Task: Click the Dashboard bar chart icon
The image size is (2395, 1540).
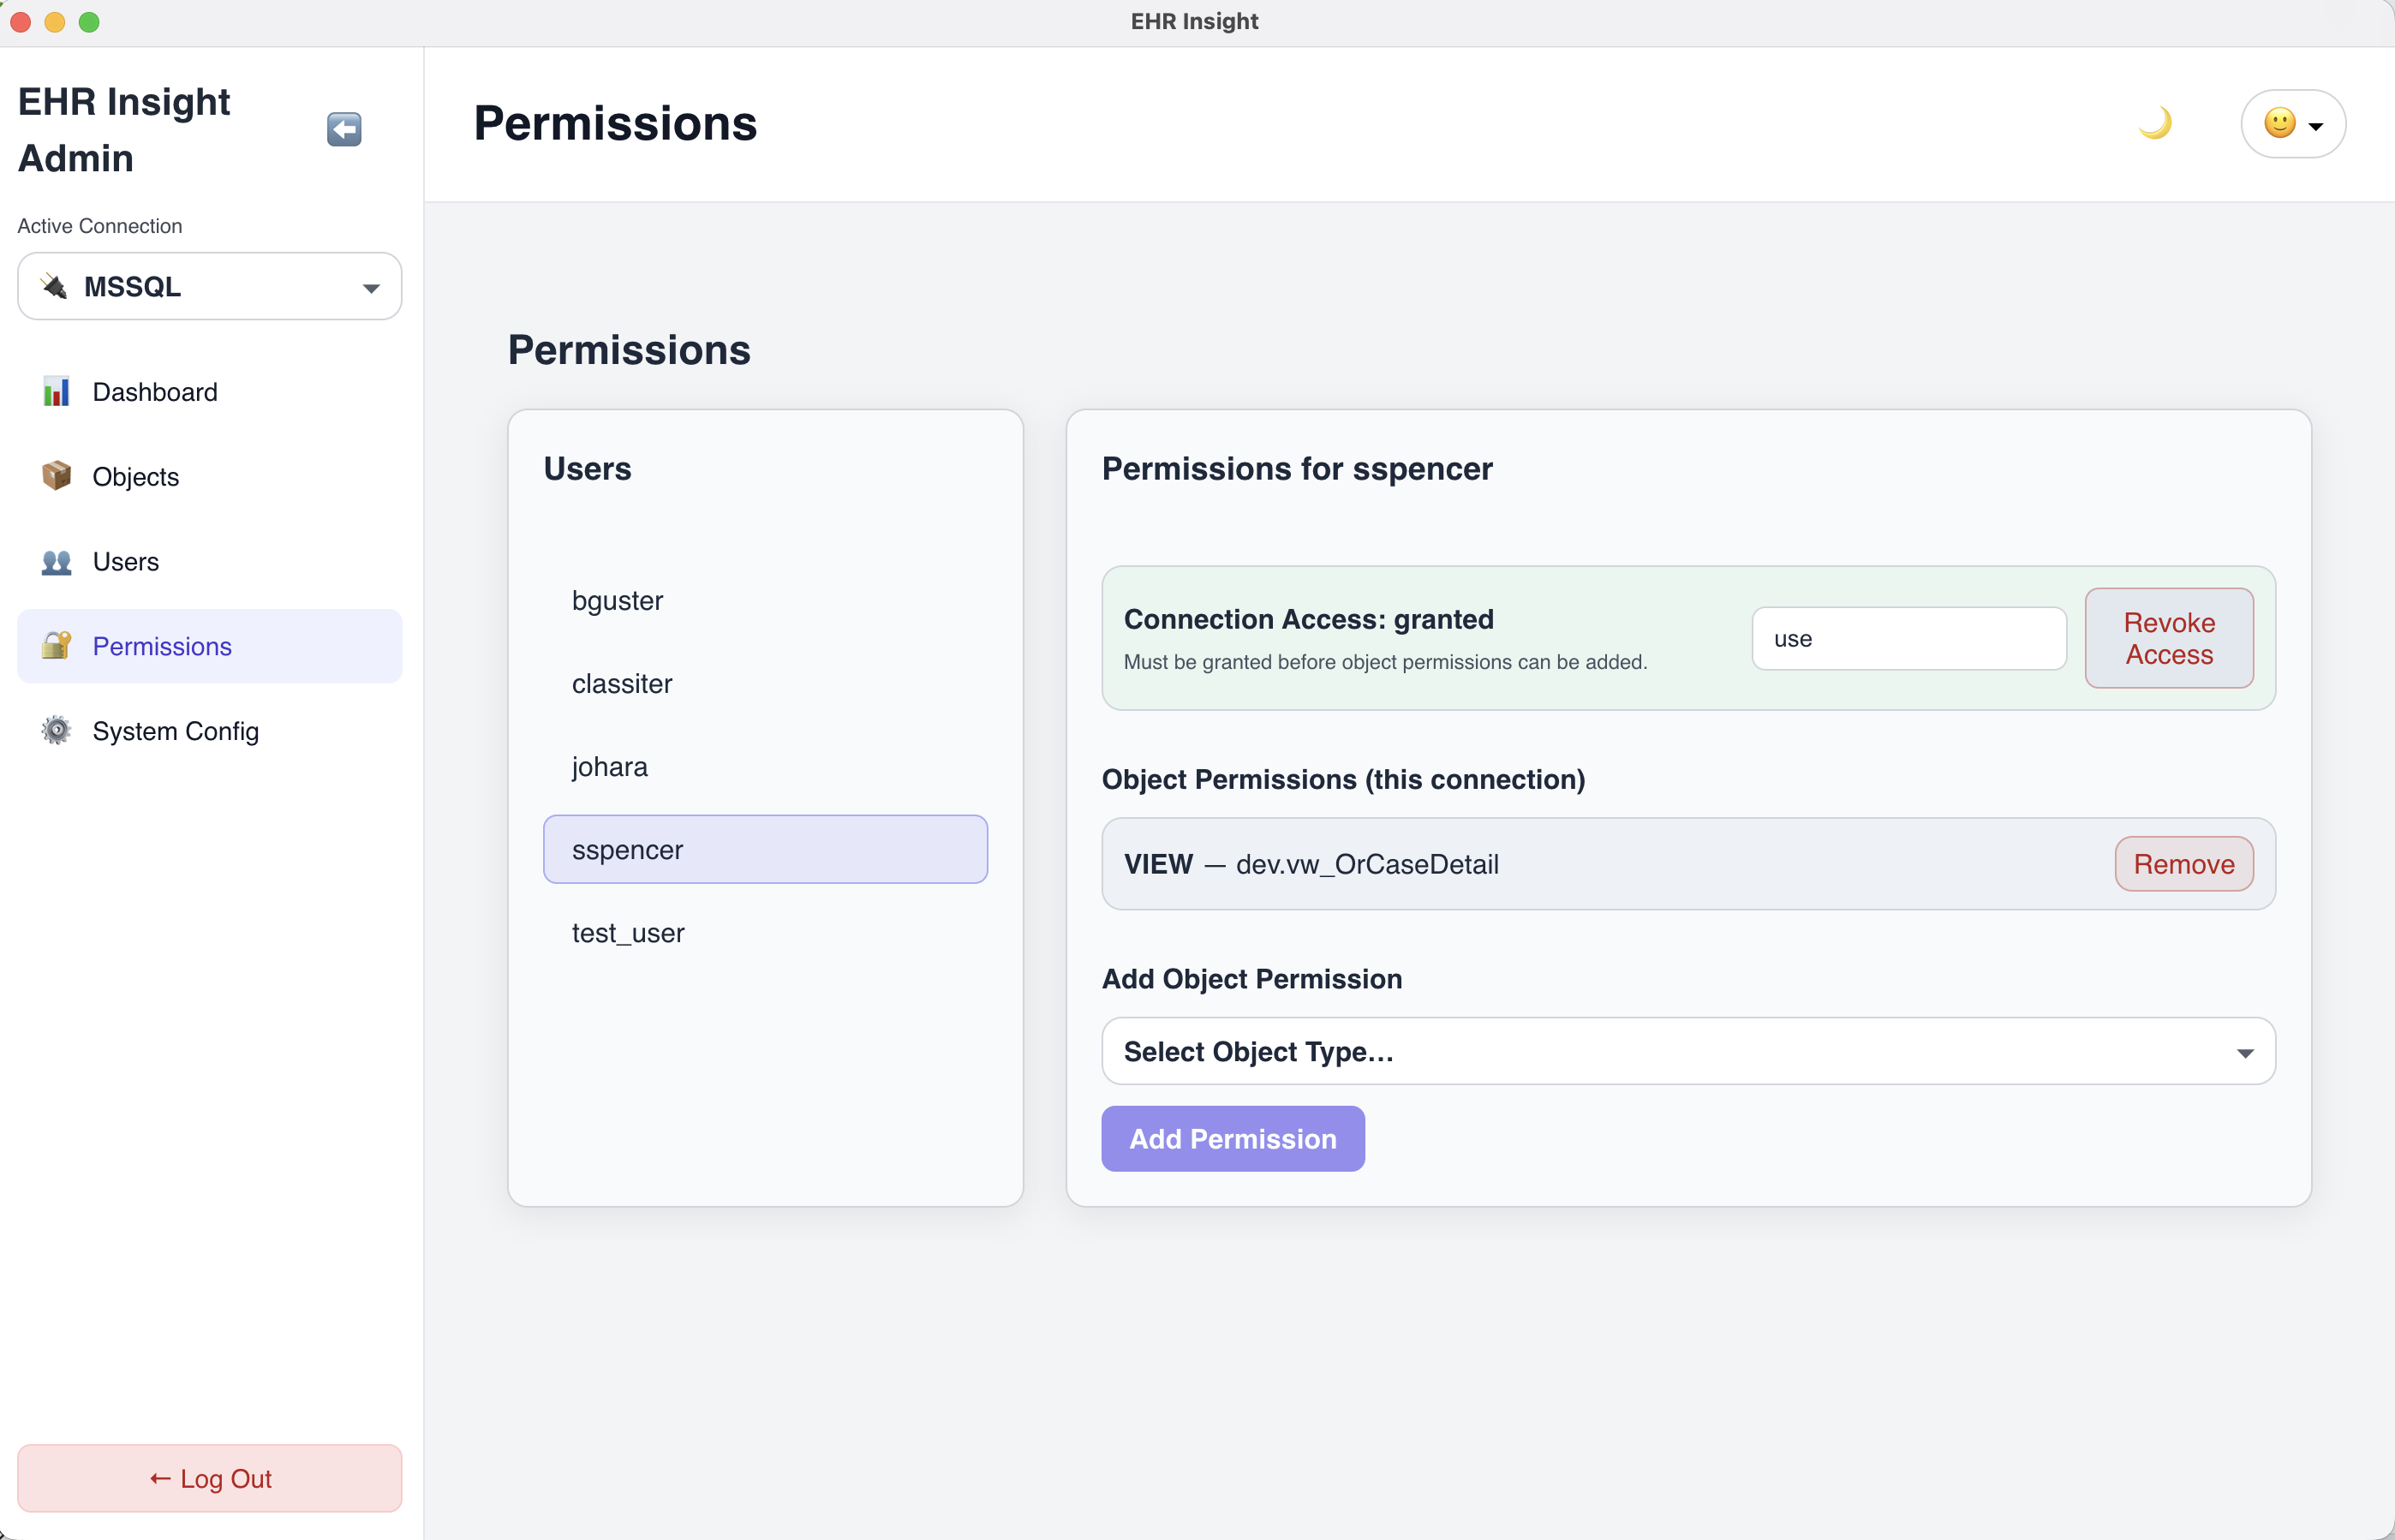Action: pyautogui.click(x=57, y=391)
